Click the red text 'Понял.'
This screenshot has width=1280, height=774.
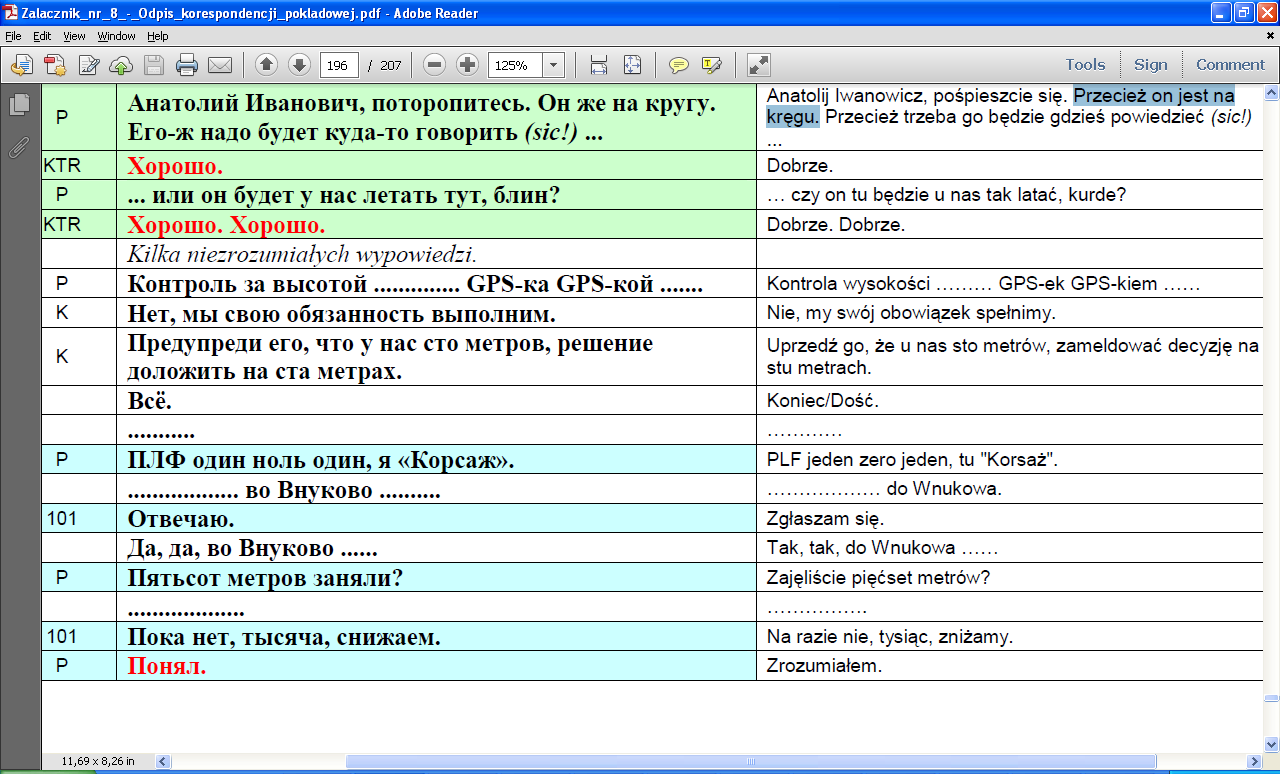point(167,666)
